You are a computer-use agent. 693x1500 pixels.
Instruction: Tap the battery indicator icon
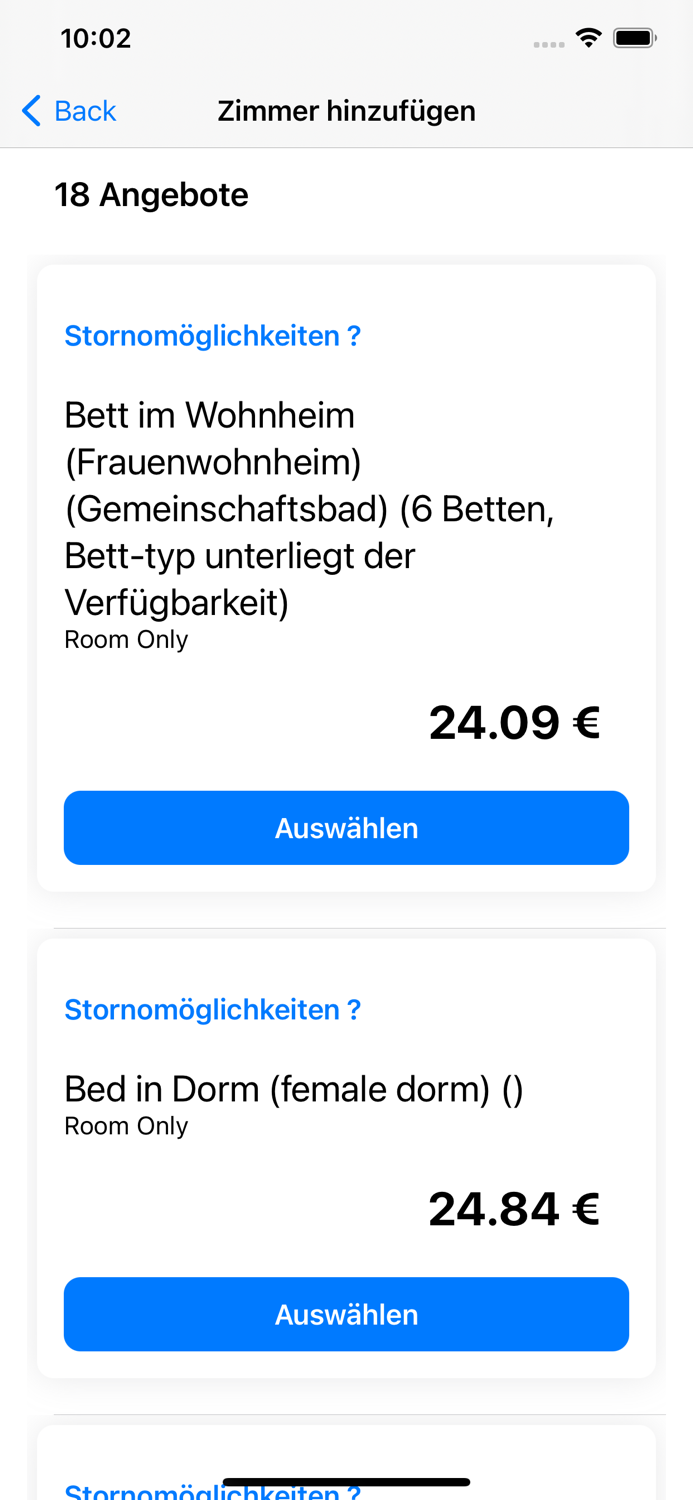(635, 36)
